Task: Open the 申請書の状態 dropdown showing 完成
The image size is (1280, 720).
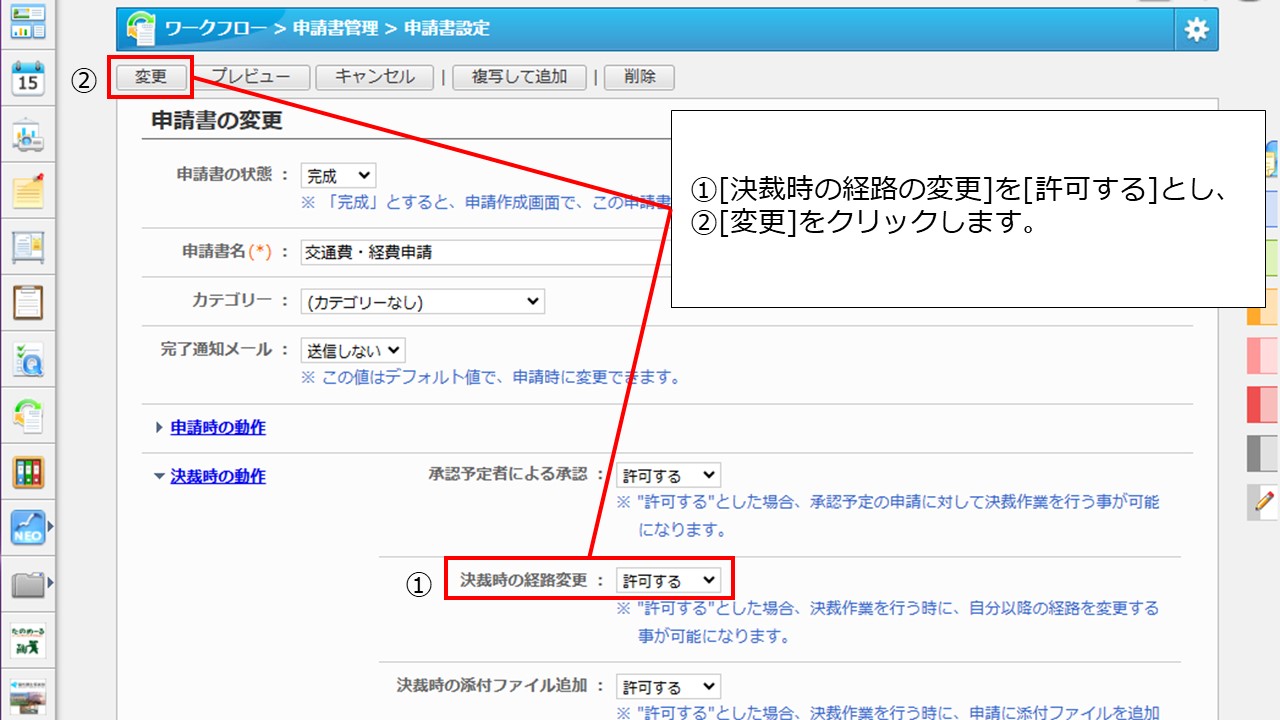Action: pyautogui.click(x=338, y=176)
